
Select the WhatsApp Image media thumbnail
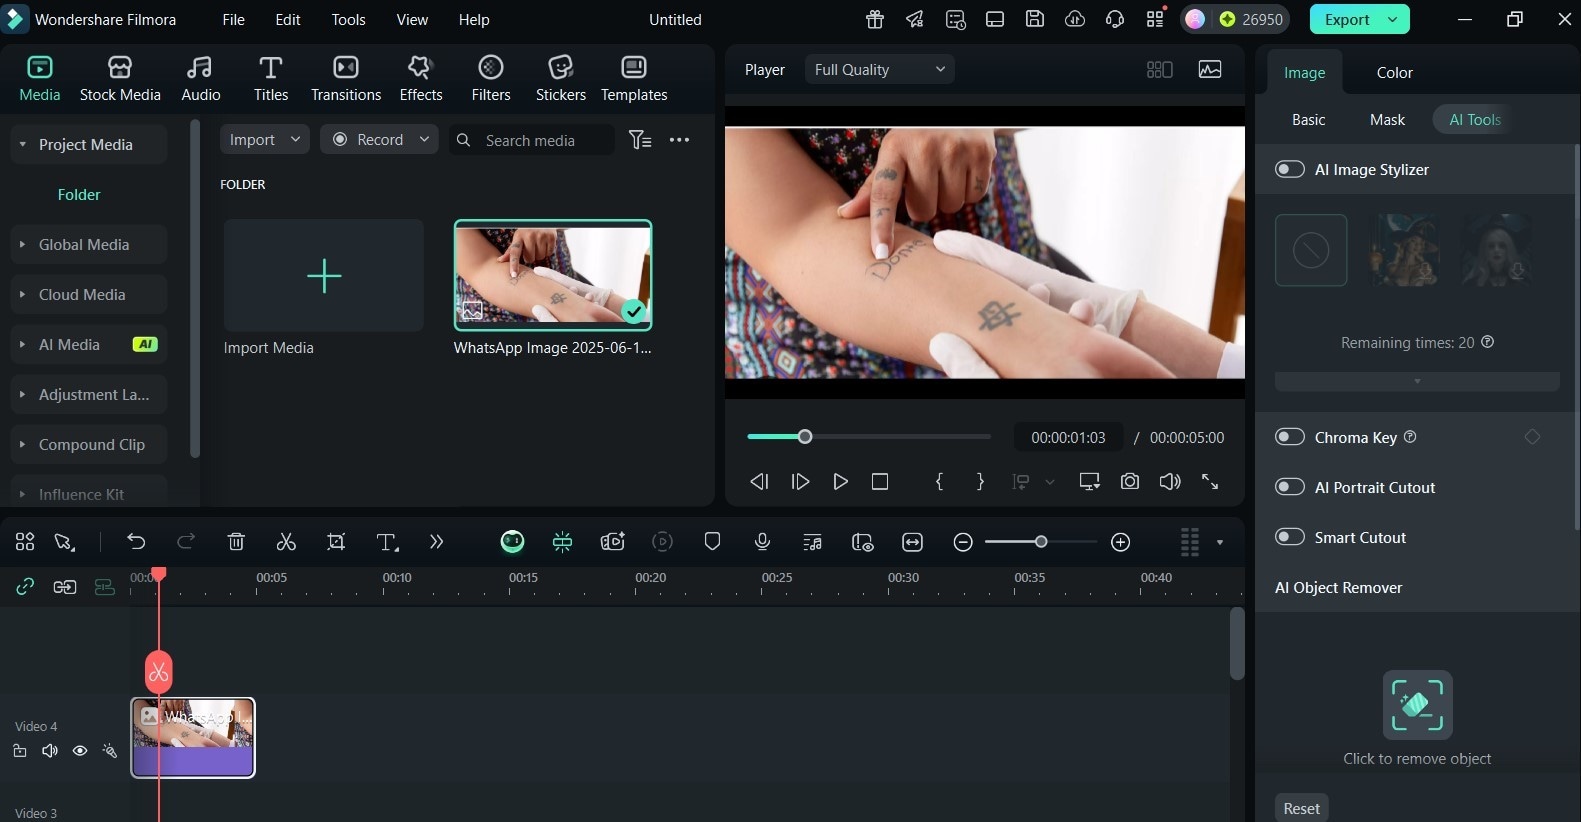click(x=553, y=276)
